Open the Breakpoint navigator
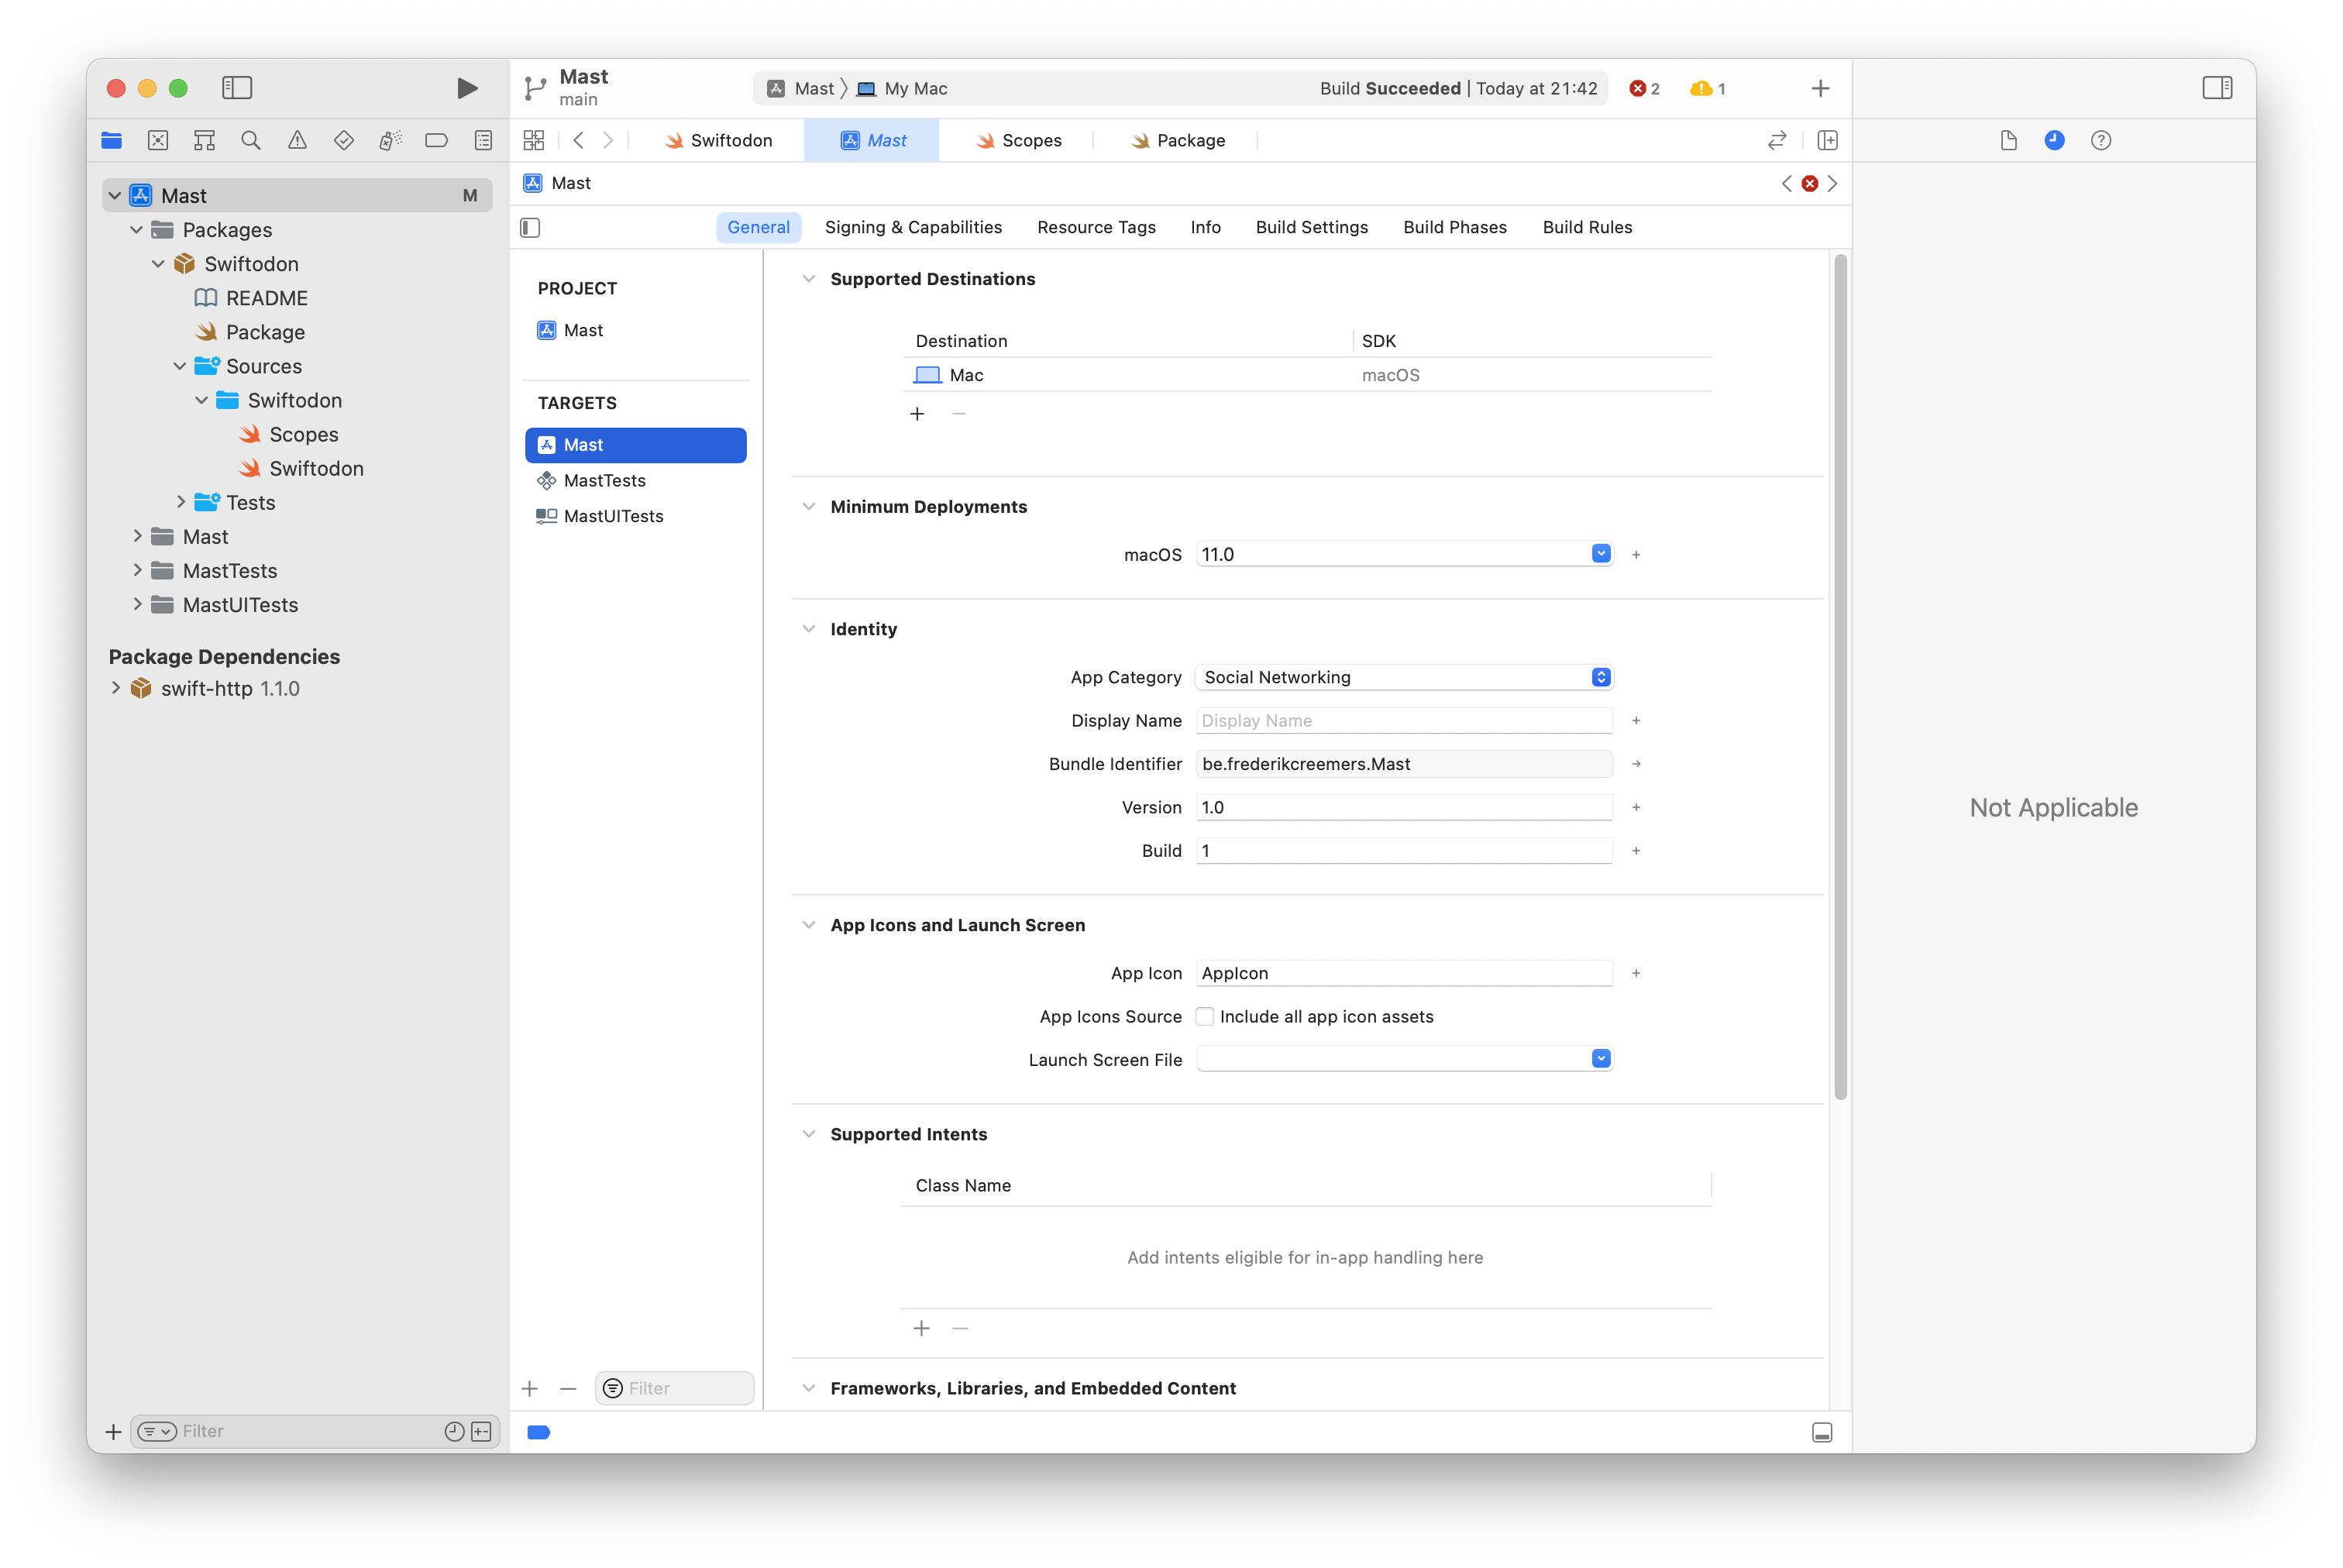The image size is (2343, 1568). point(436,140)
